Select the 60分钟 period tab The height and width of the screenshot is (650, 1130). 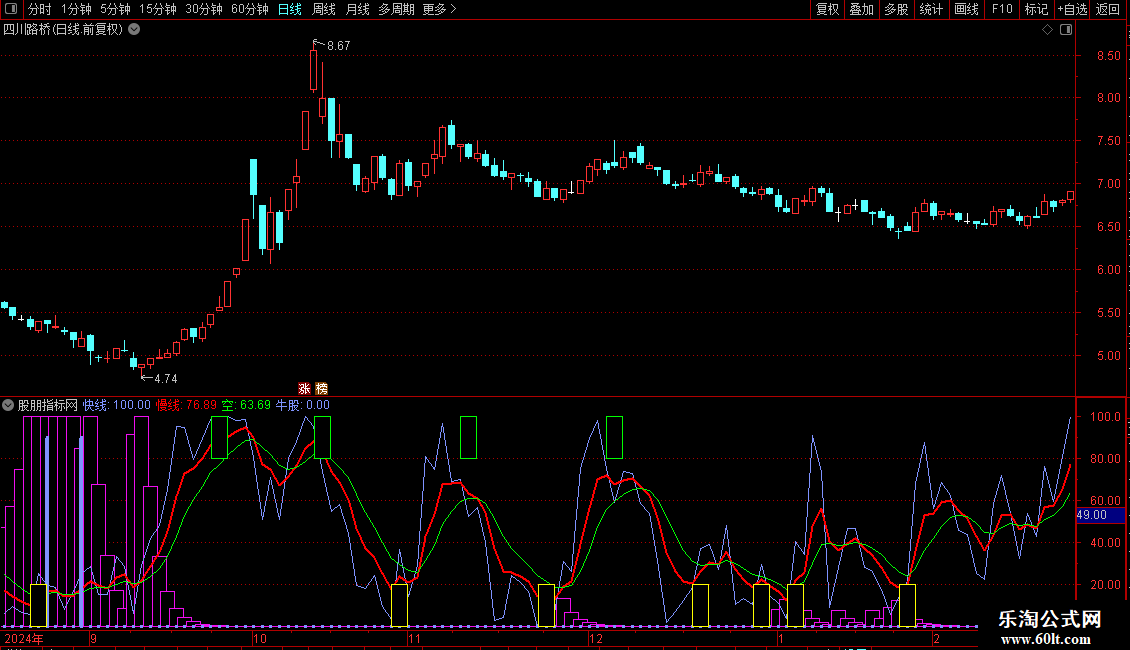[249, 10]
